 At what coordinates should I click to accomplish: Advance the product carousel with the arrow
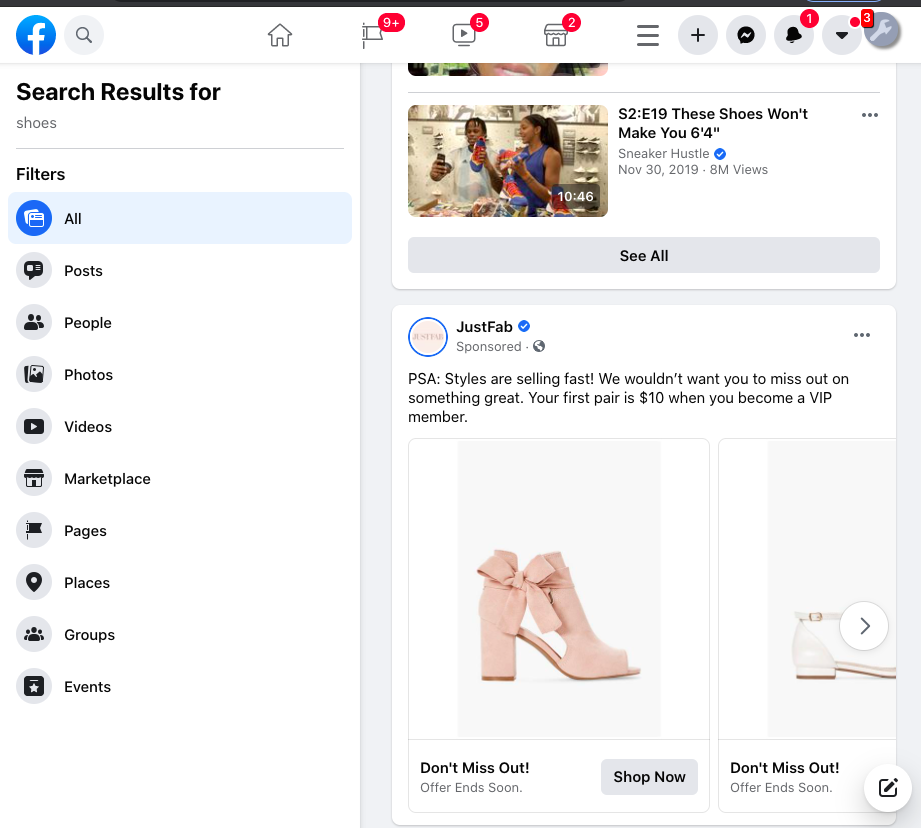tap(863, 625)
